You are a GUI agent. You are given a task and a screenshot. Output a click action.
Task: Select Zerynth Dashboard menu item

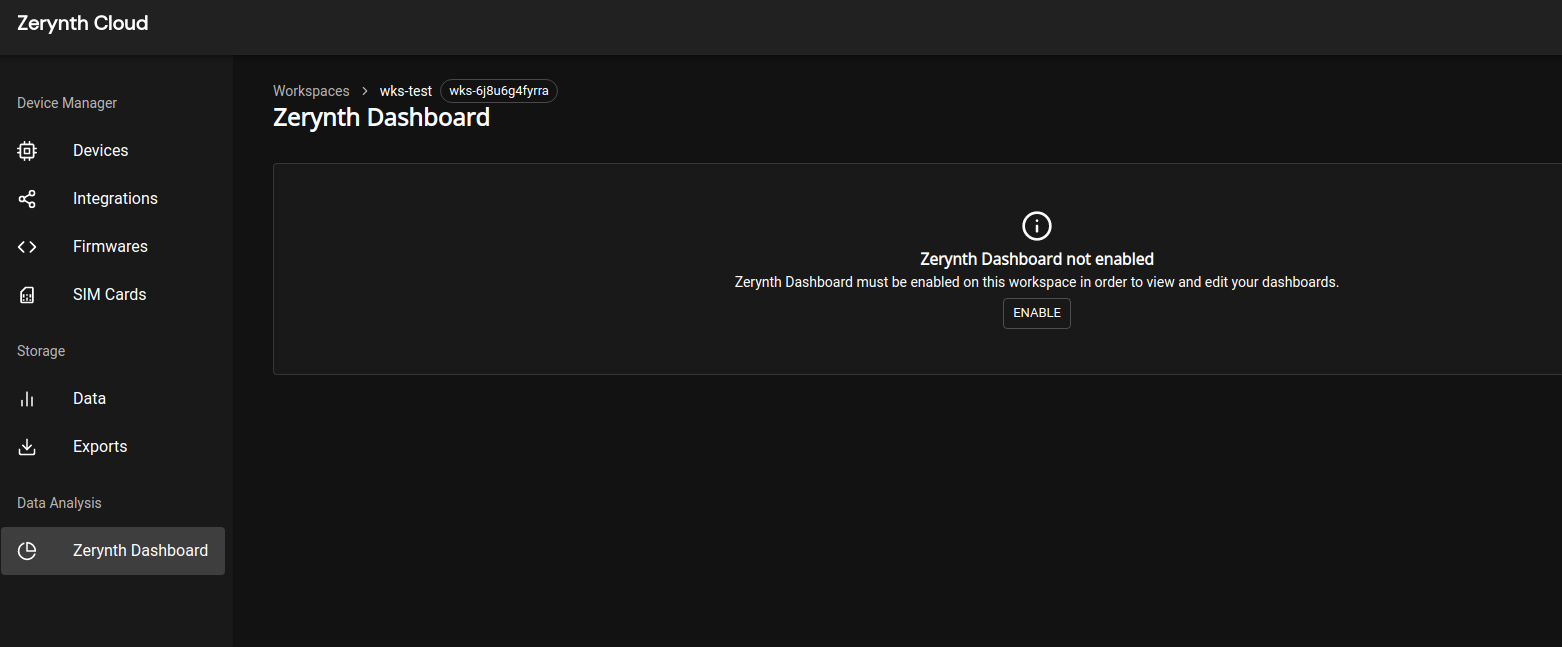(x=113, y=551)
